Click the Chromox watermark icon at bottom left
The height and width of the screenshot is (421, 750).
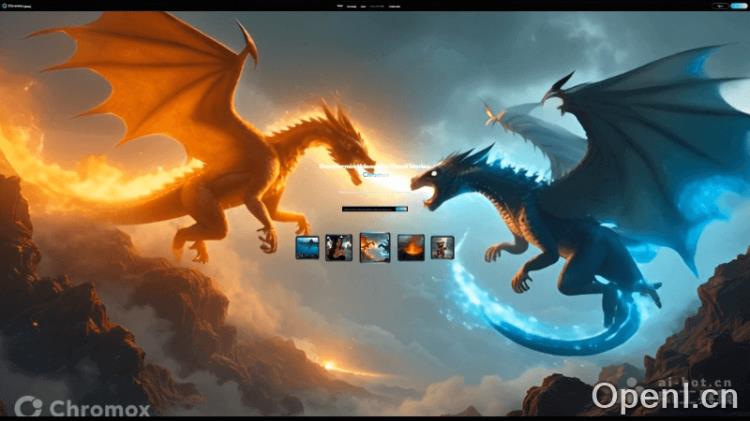click(x=28, y=407)
